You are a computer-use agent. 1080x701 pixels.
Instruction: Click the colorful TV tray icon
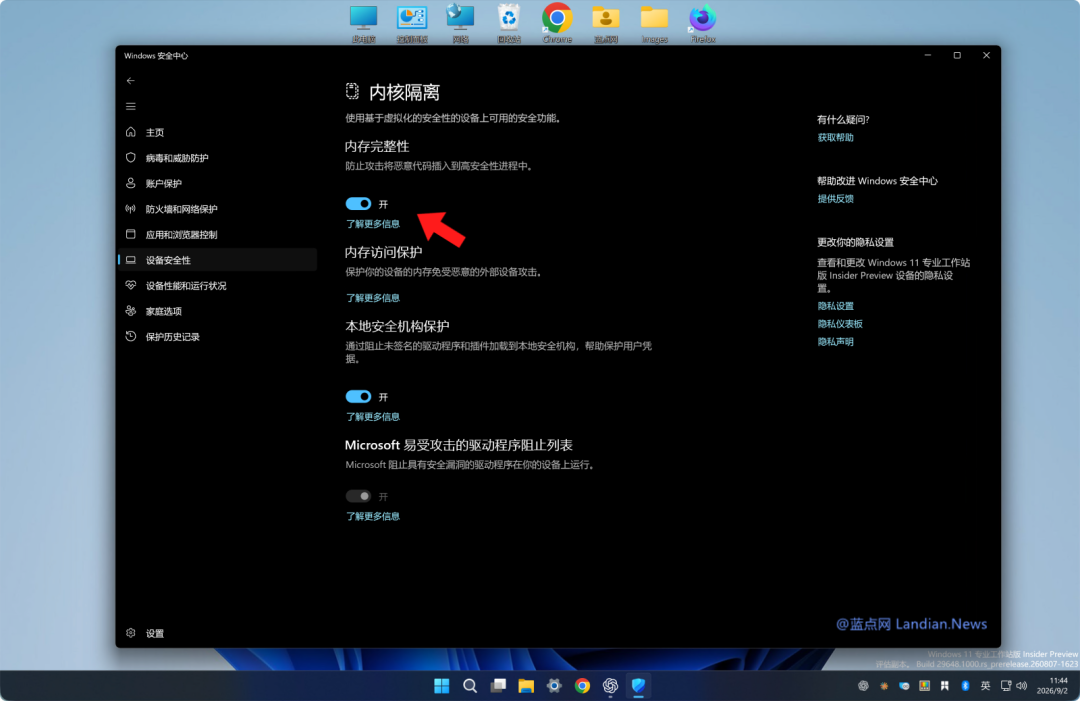[924, 686]
